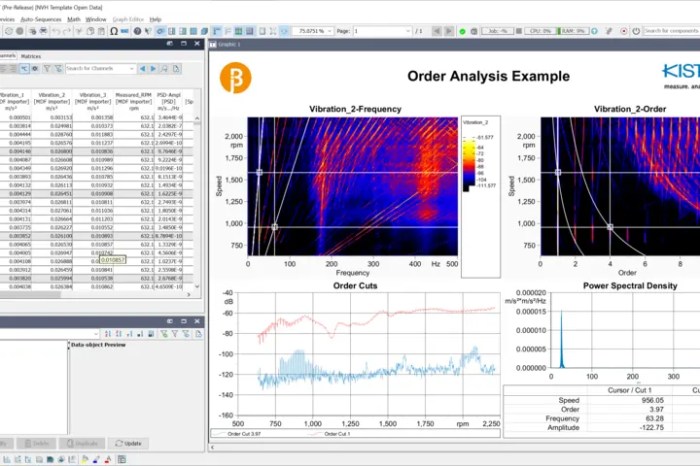This screenshot has height=466, width=700.
Task: Click the CPU usage indicator
Action: 540,31
